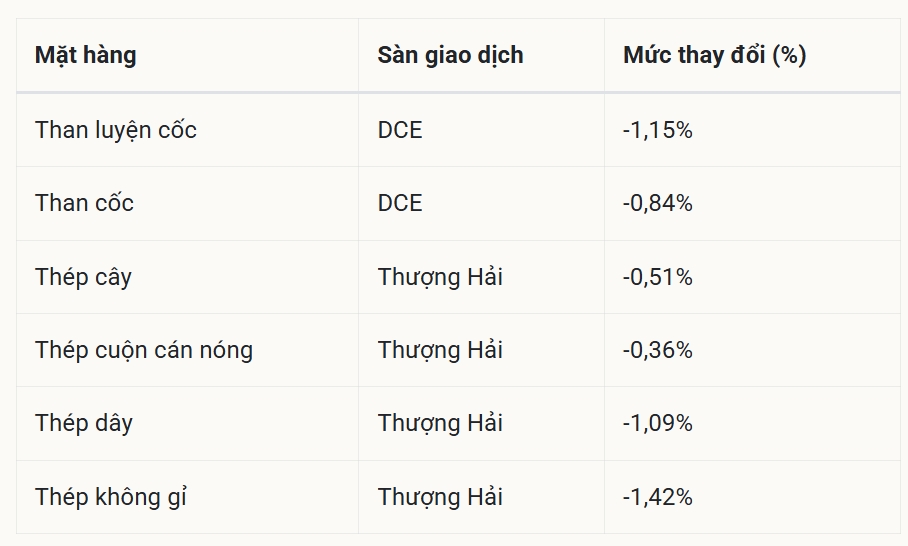Click the "Mặt hàng" column header

[86, 55]
